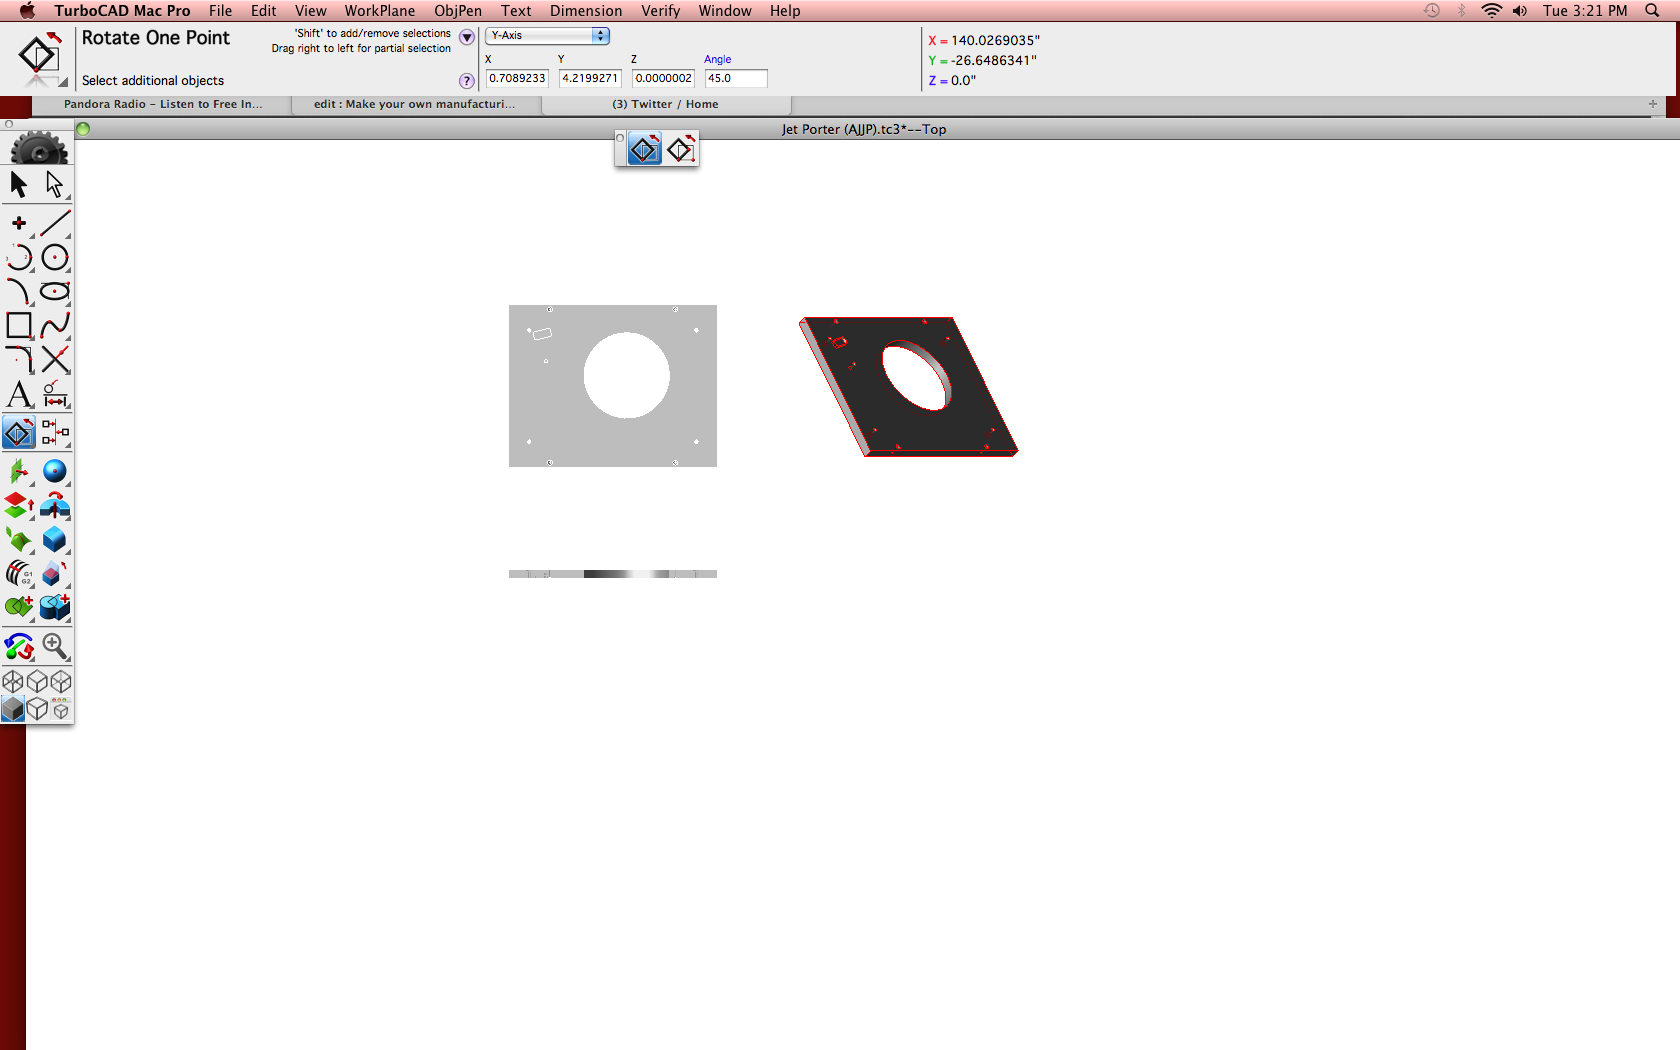The height and width of the screenshot is (1050, 1680).
Task: Activate the Trim tool
Action: coord(55,359)
